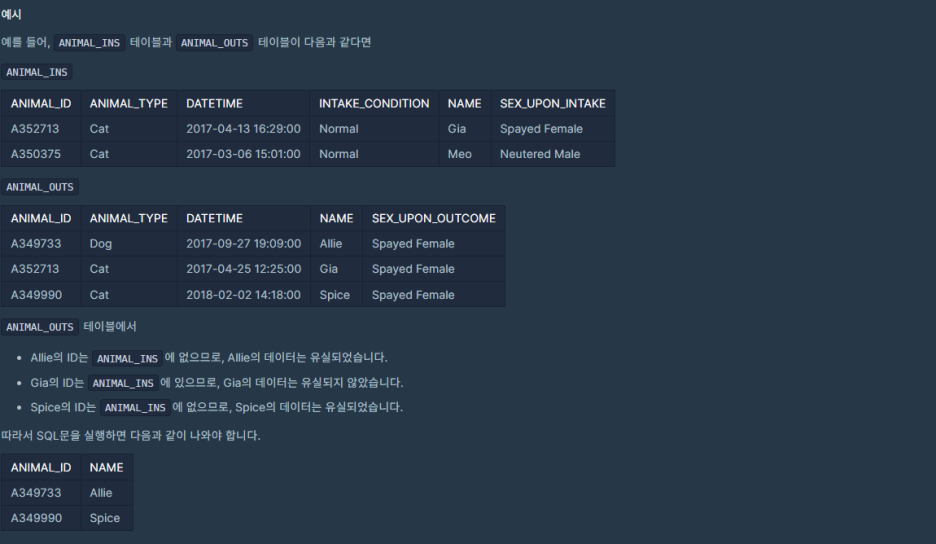Click ANIMAL_OUTS code tag in the intro sentence
This screenshot has width=936, height=544.
tap(214, 43)
